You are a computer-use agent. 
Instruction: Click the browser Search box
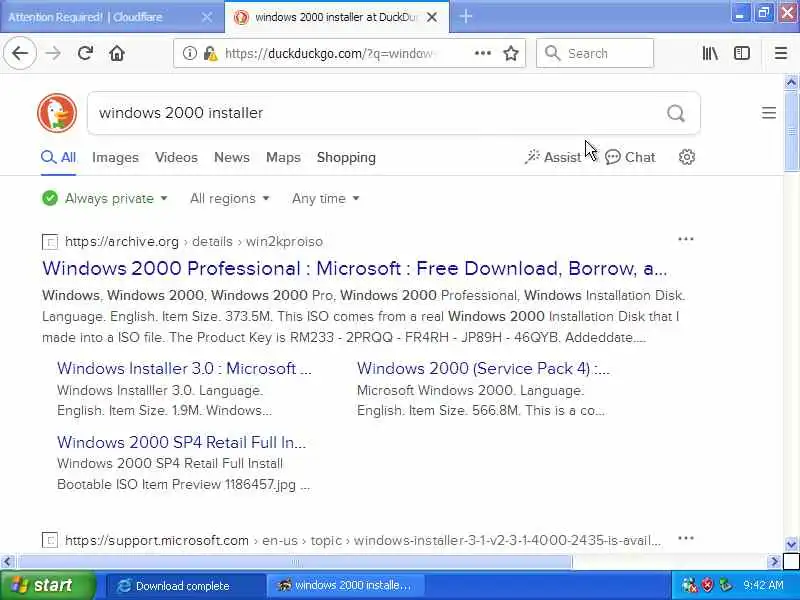tap(595, 53)
